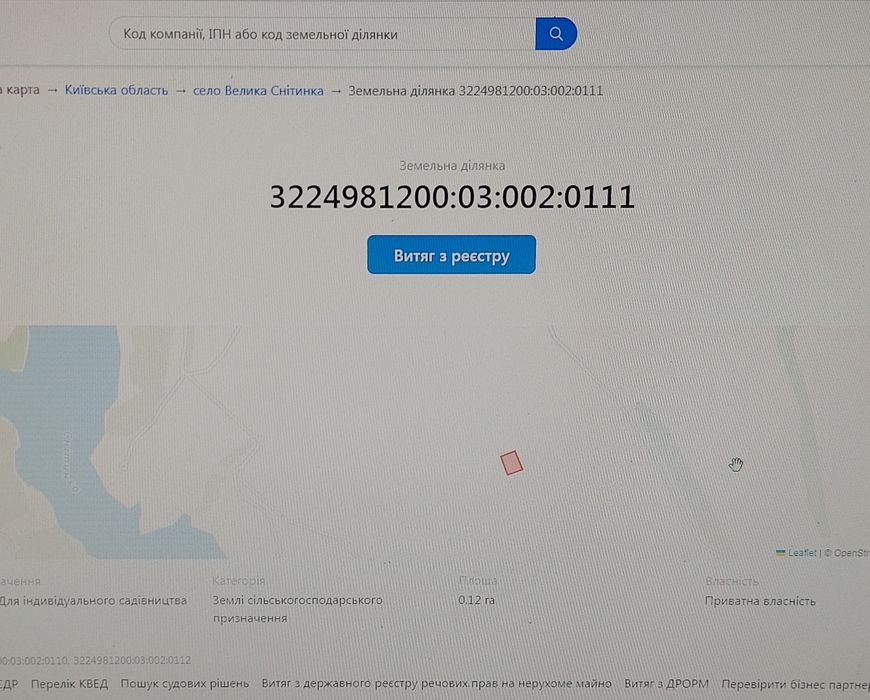The width and height of the screenshot is (870, 700).
Task: Open the Київська область breadcrumb link
Action: (116, 90)
